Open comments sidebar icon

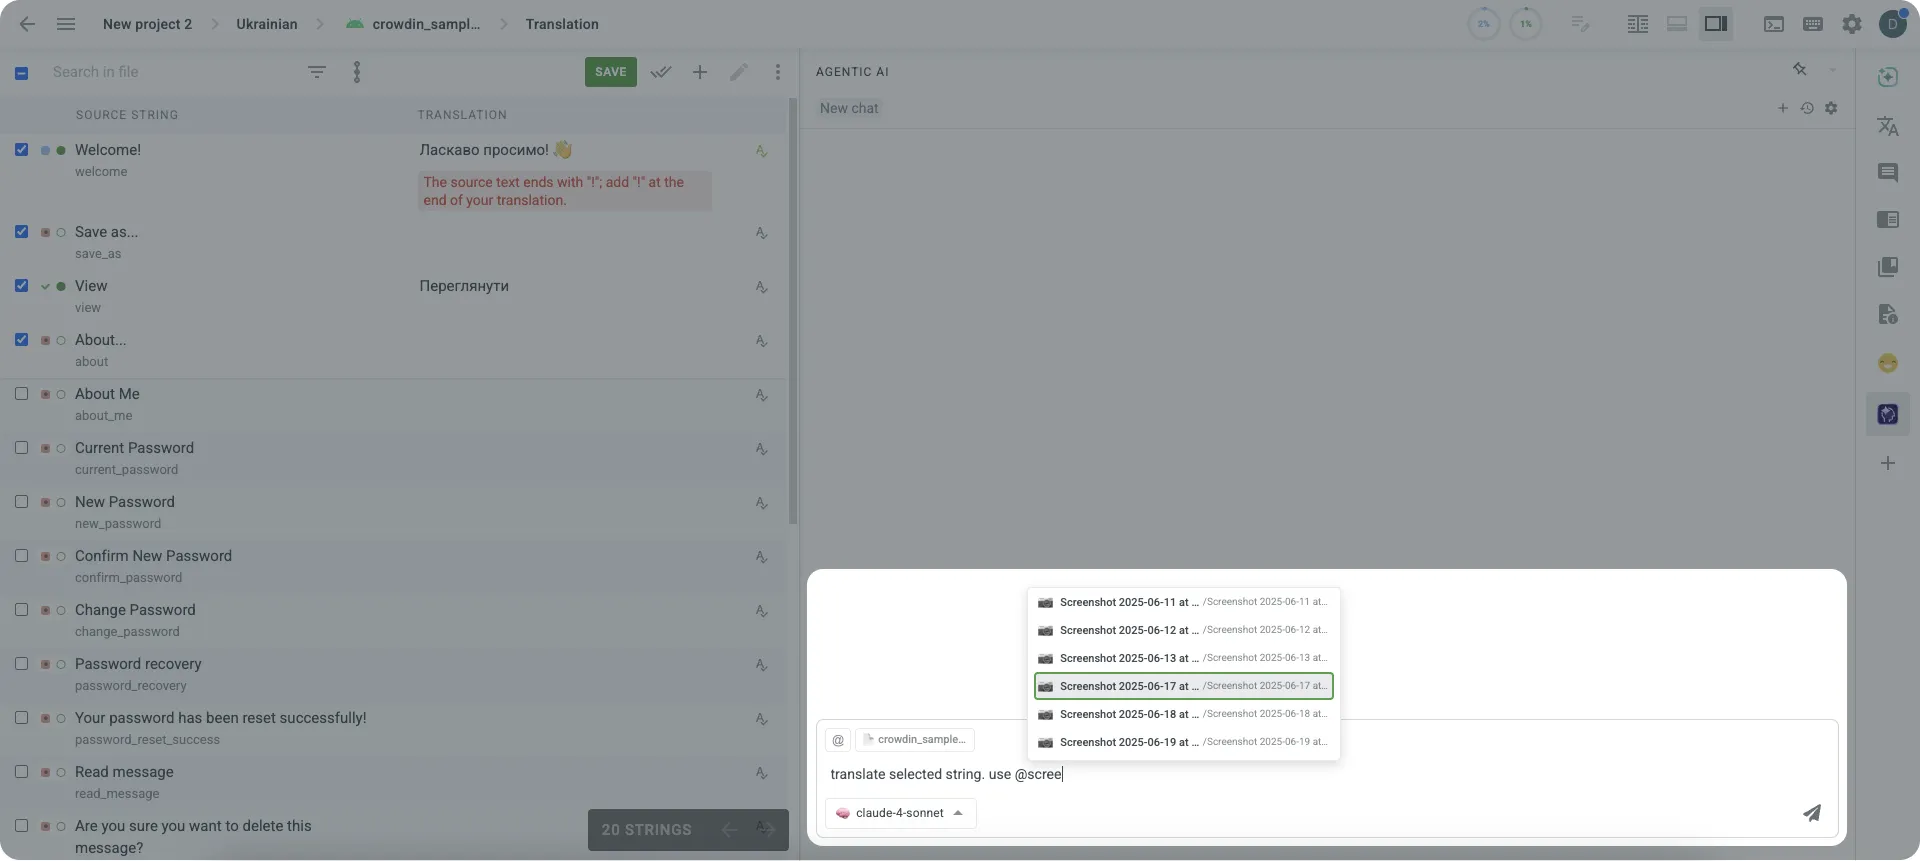[1888, 173]
